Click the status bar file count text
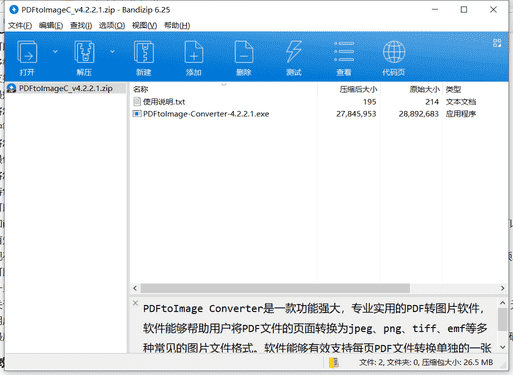The width and height of the screenshot is (513, 375). click(426, 362)
